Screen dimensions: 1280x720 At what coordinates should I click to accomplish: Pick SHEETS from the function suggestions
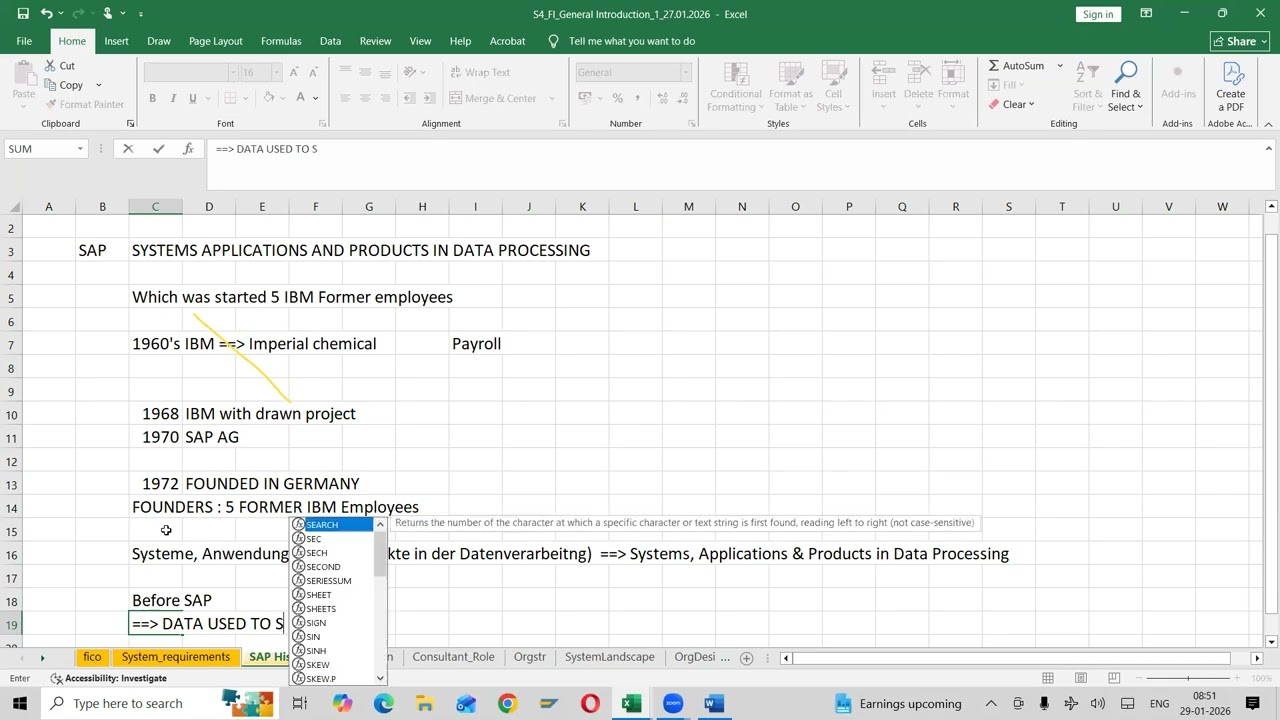[332, 609]
